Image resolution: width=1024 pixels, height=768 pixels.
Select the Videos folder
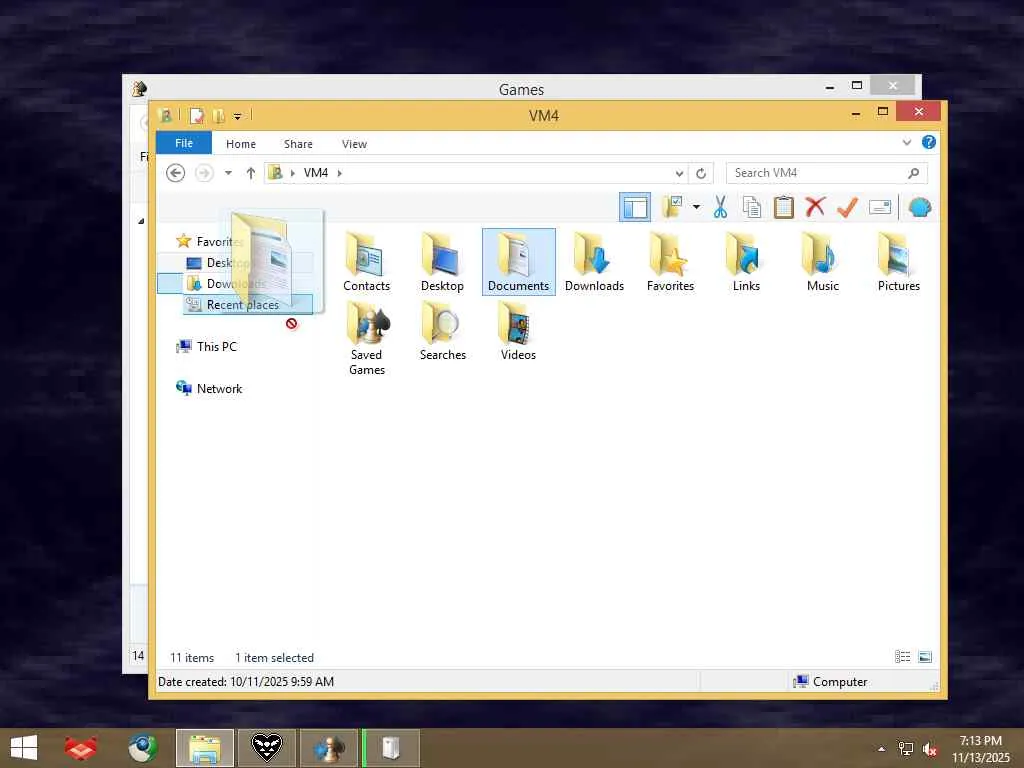[519, 330]
